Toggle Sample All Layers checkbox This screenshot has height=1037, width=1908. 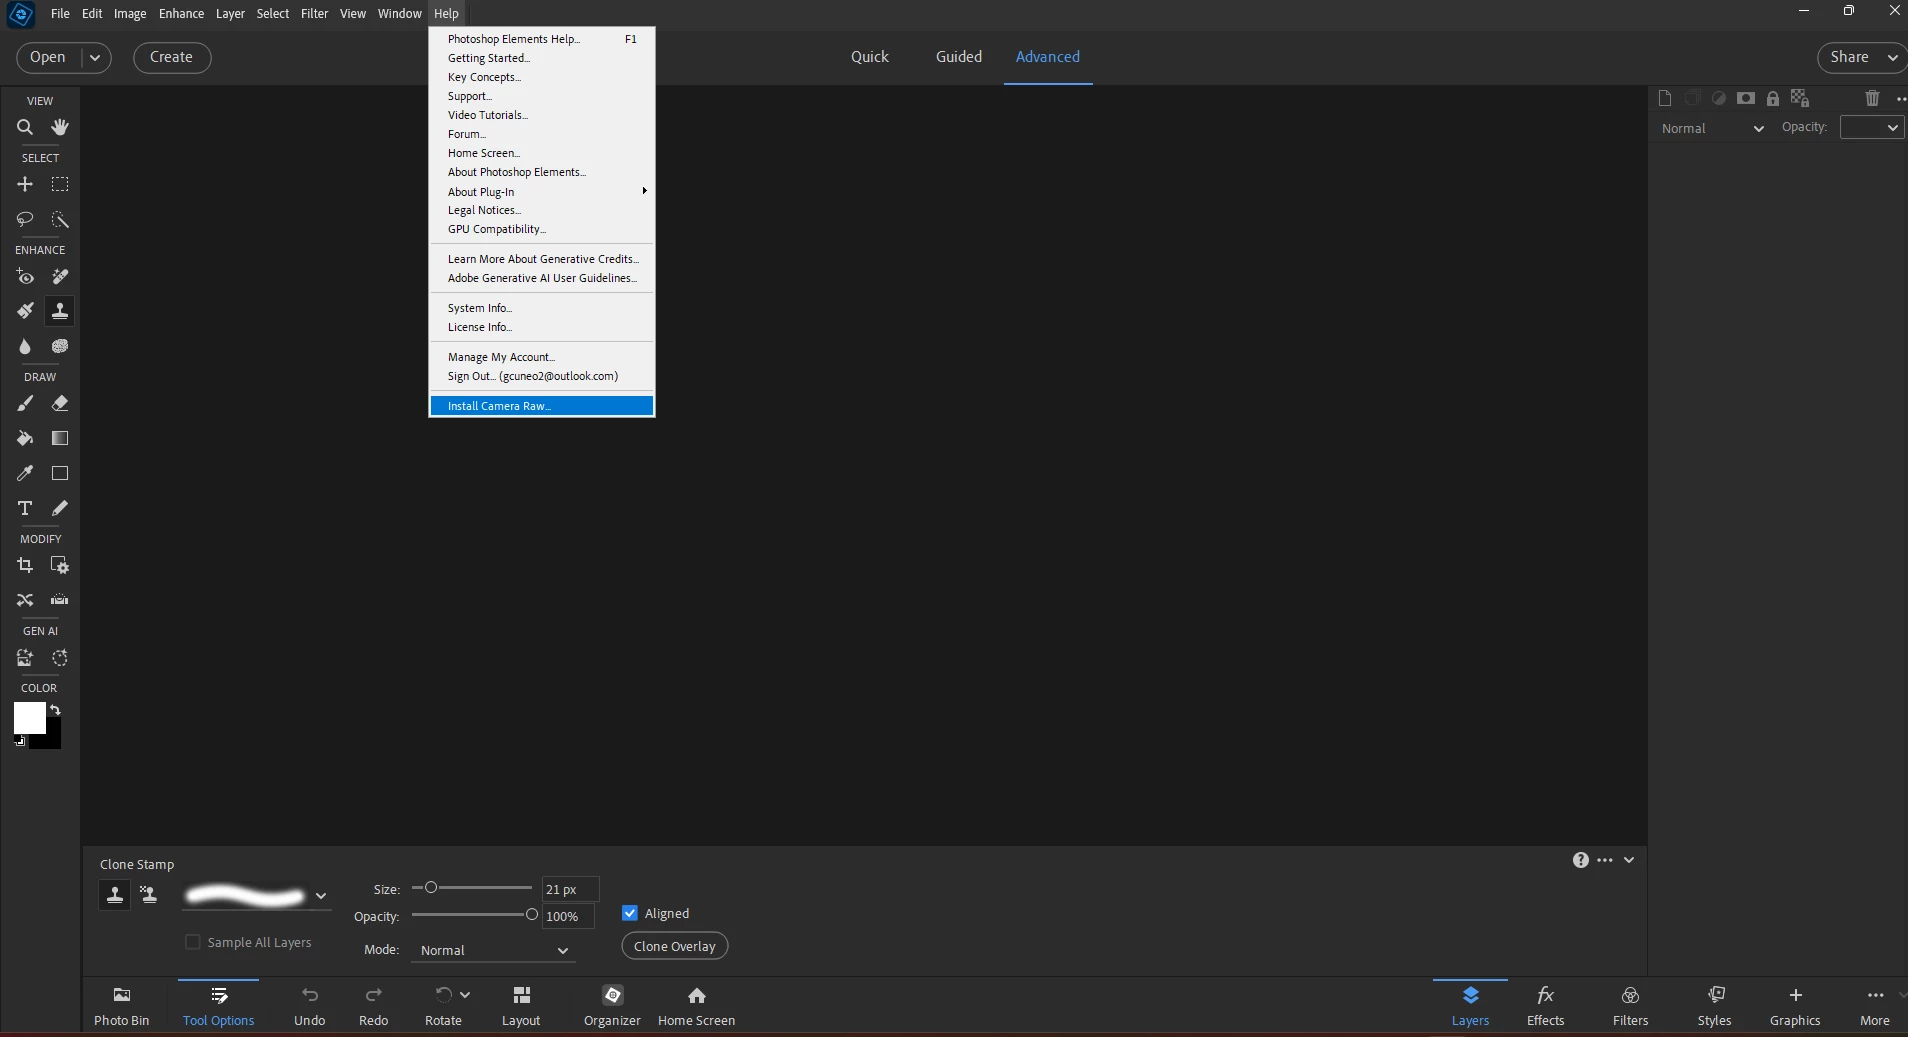[193, 942]
